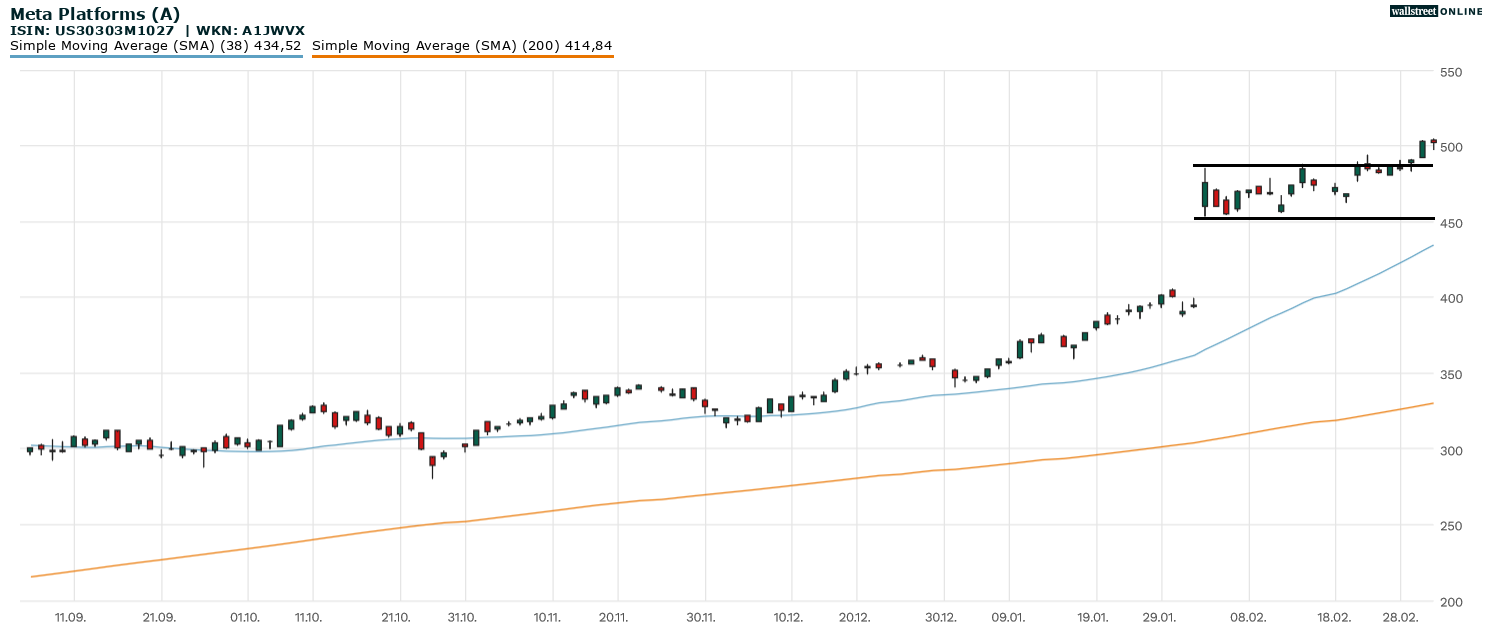
Task: Click the blue SMA 38 legend line
Action: click(x=155, y=57)
